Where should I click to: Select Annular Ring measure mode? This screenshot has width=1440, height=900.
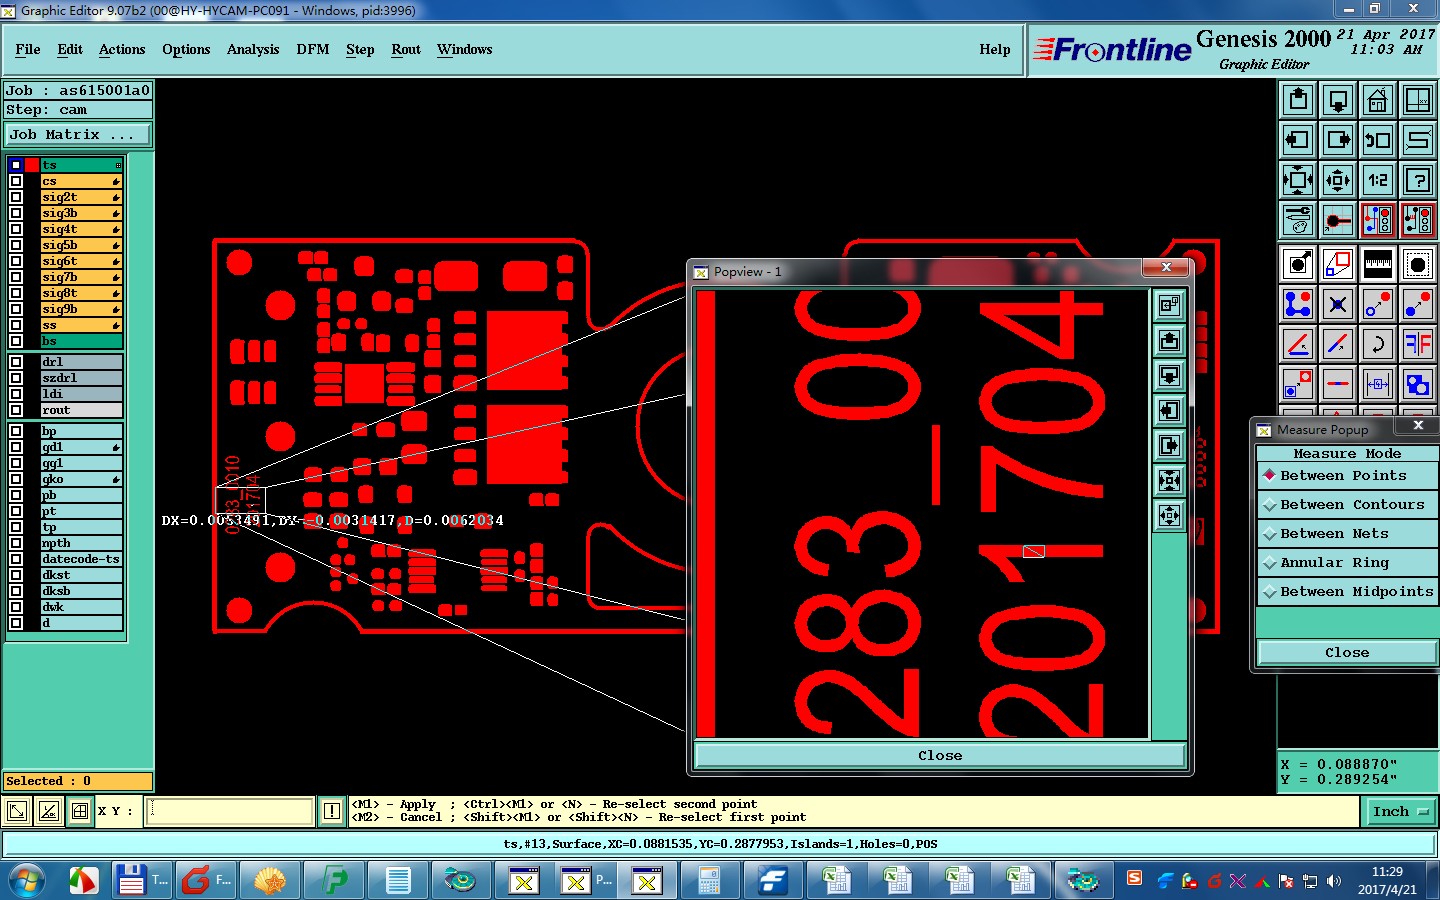1347,563
